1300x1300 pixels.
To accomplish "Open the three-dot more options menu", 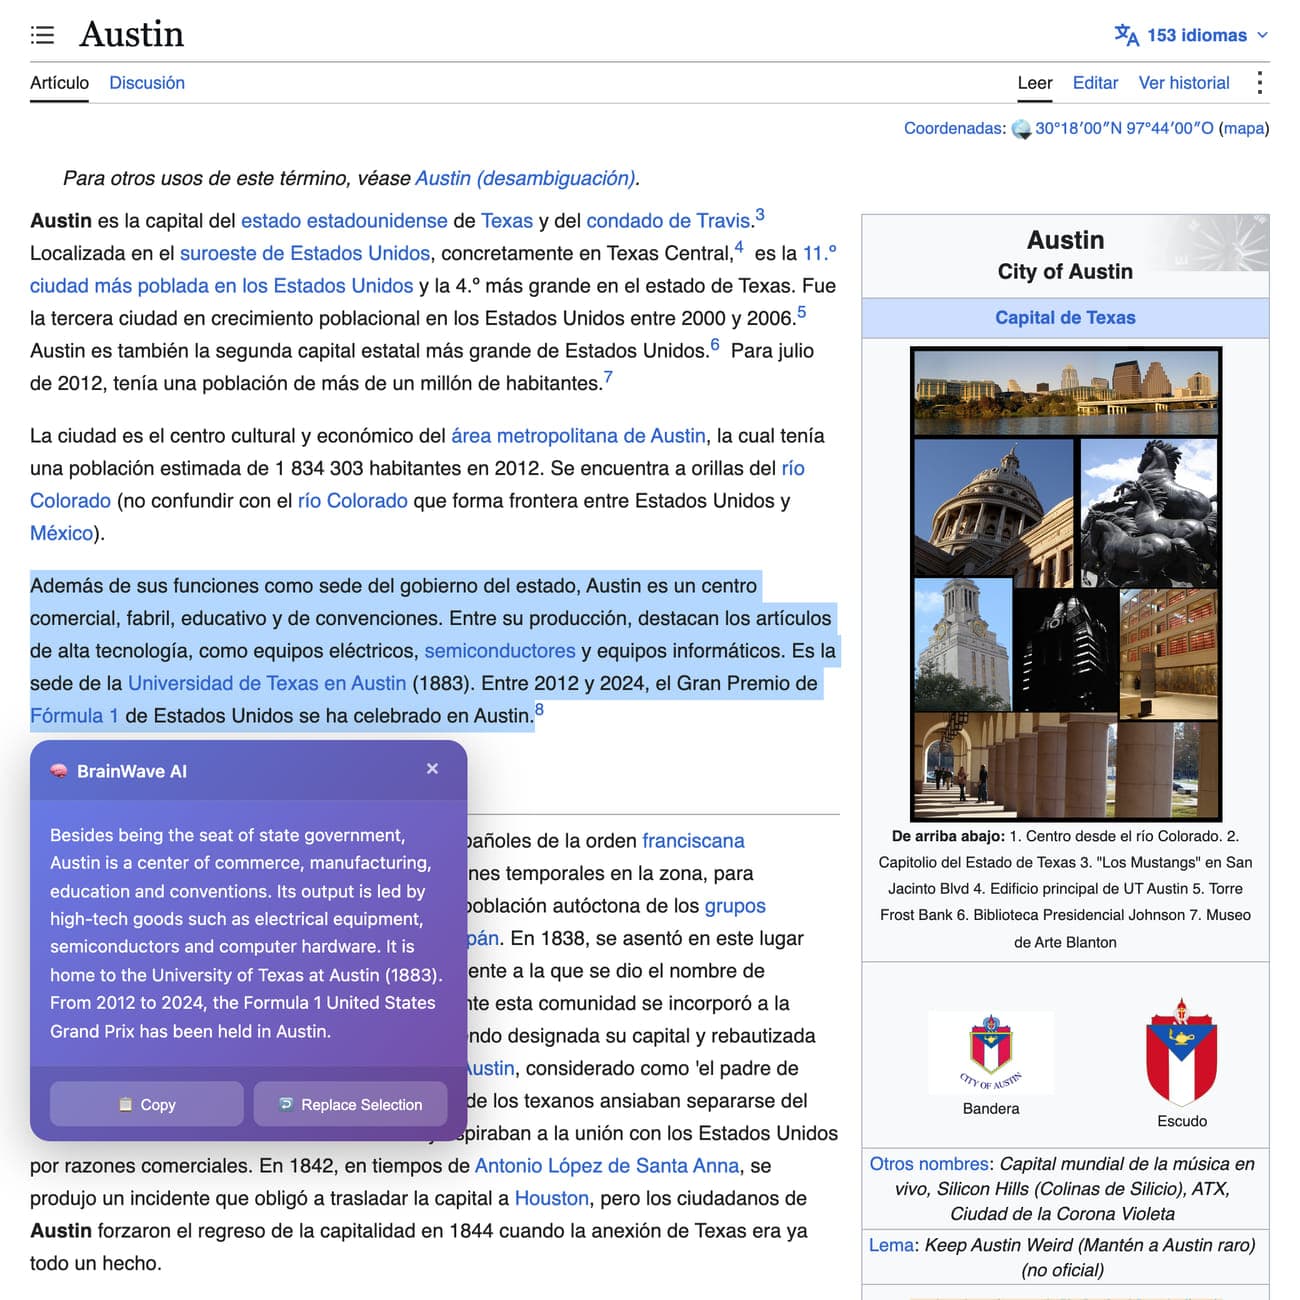I will 1259,83.
